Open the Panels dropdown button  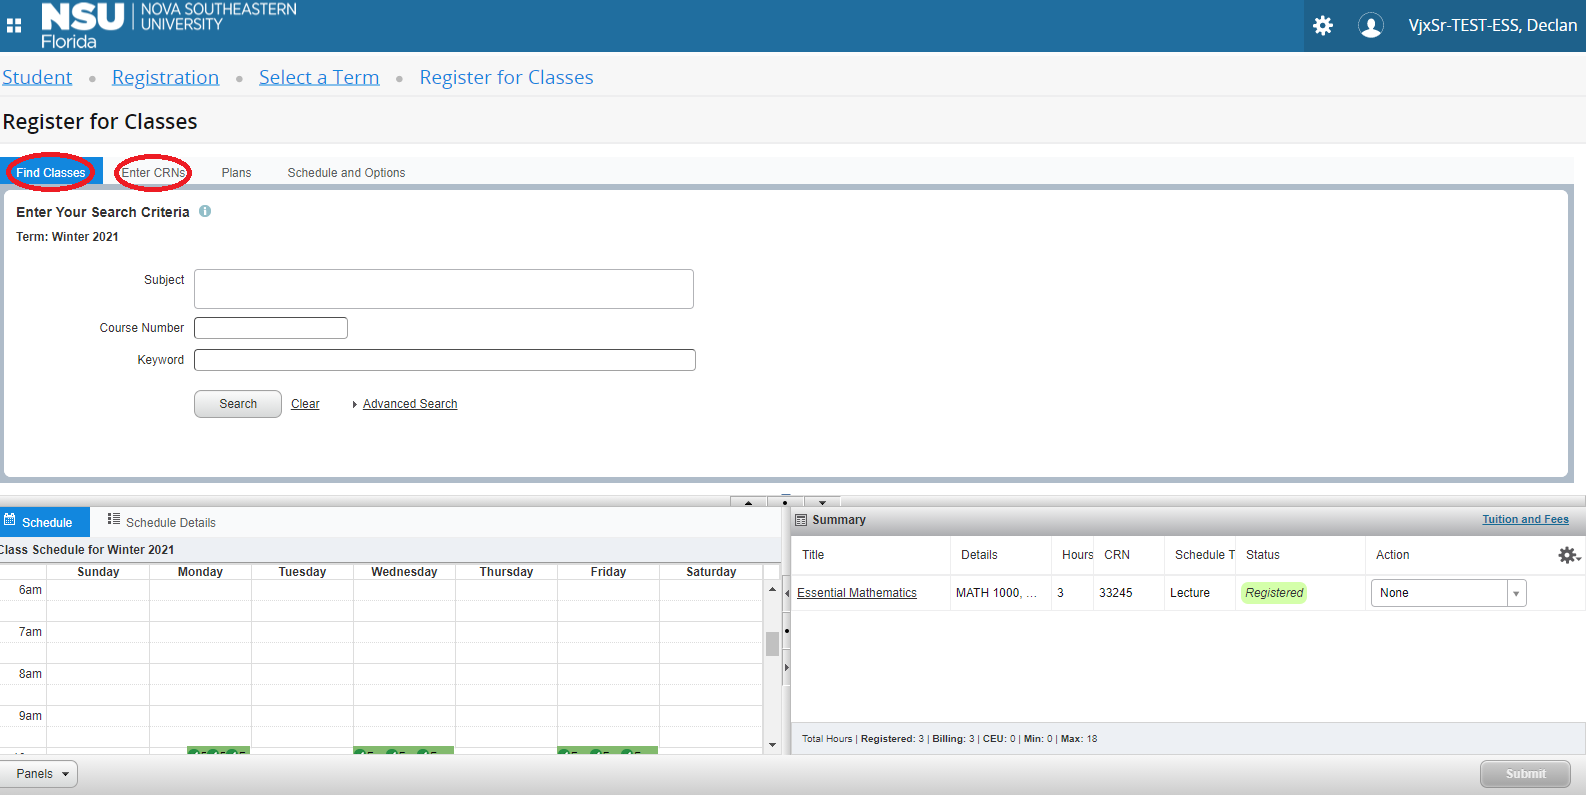(39, 774)
